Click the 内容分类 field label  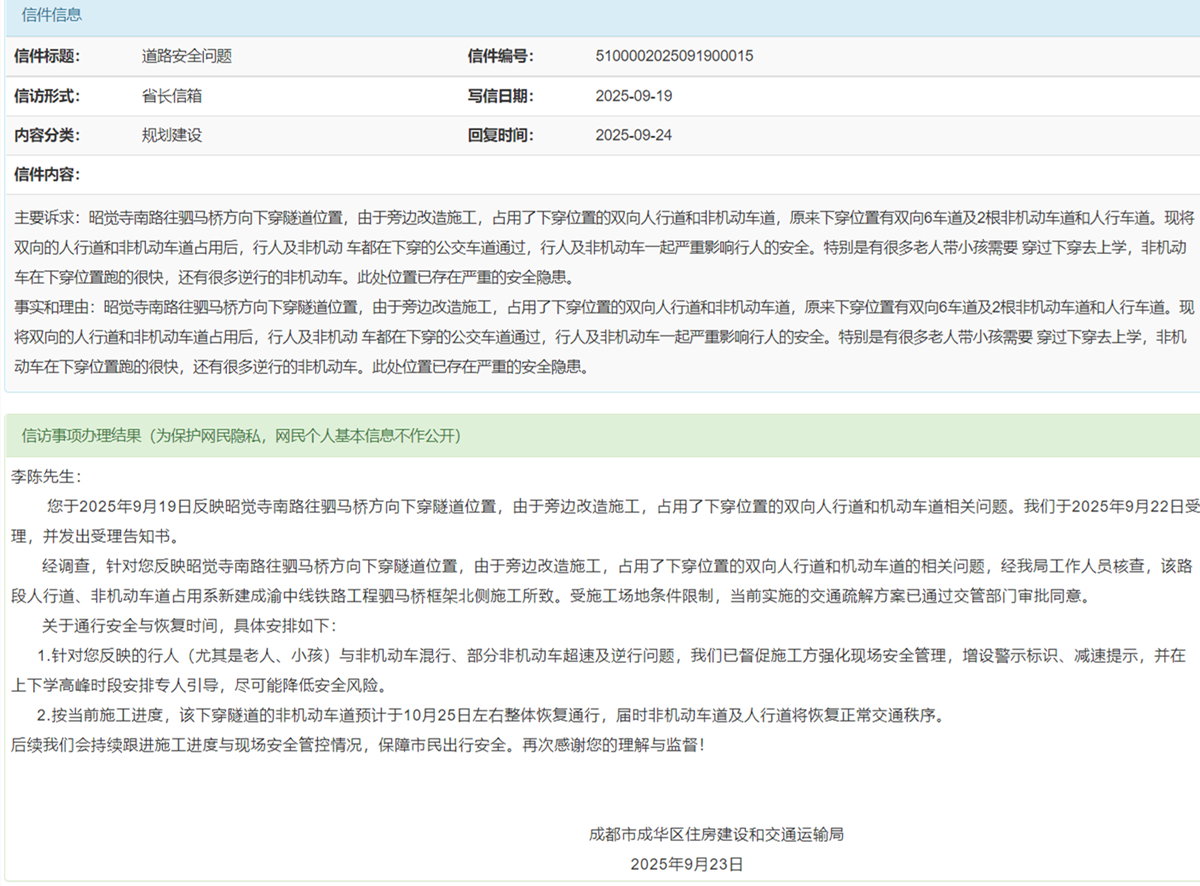(x=46, y=135)
